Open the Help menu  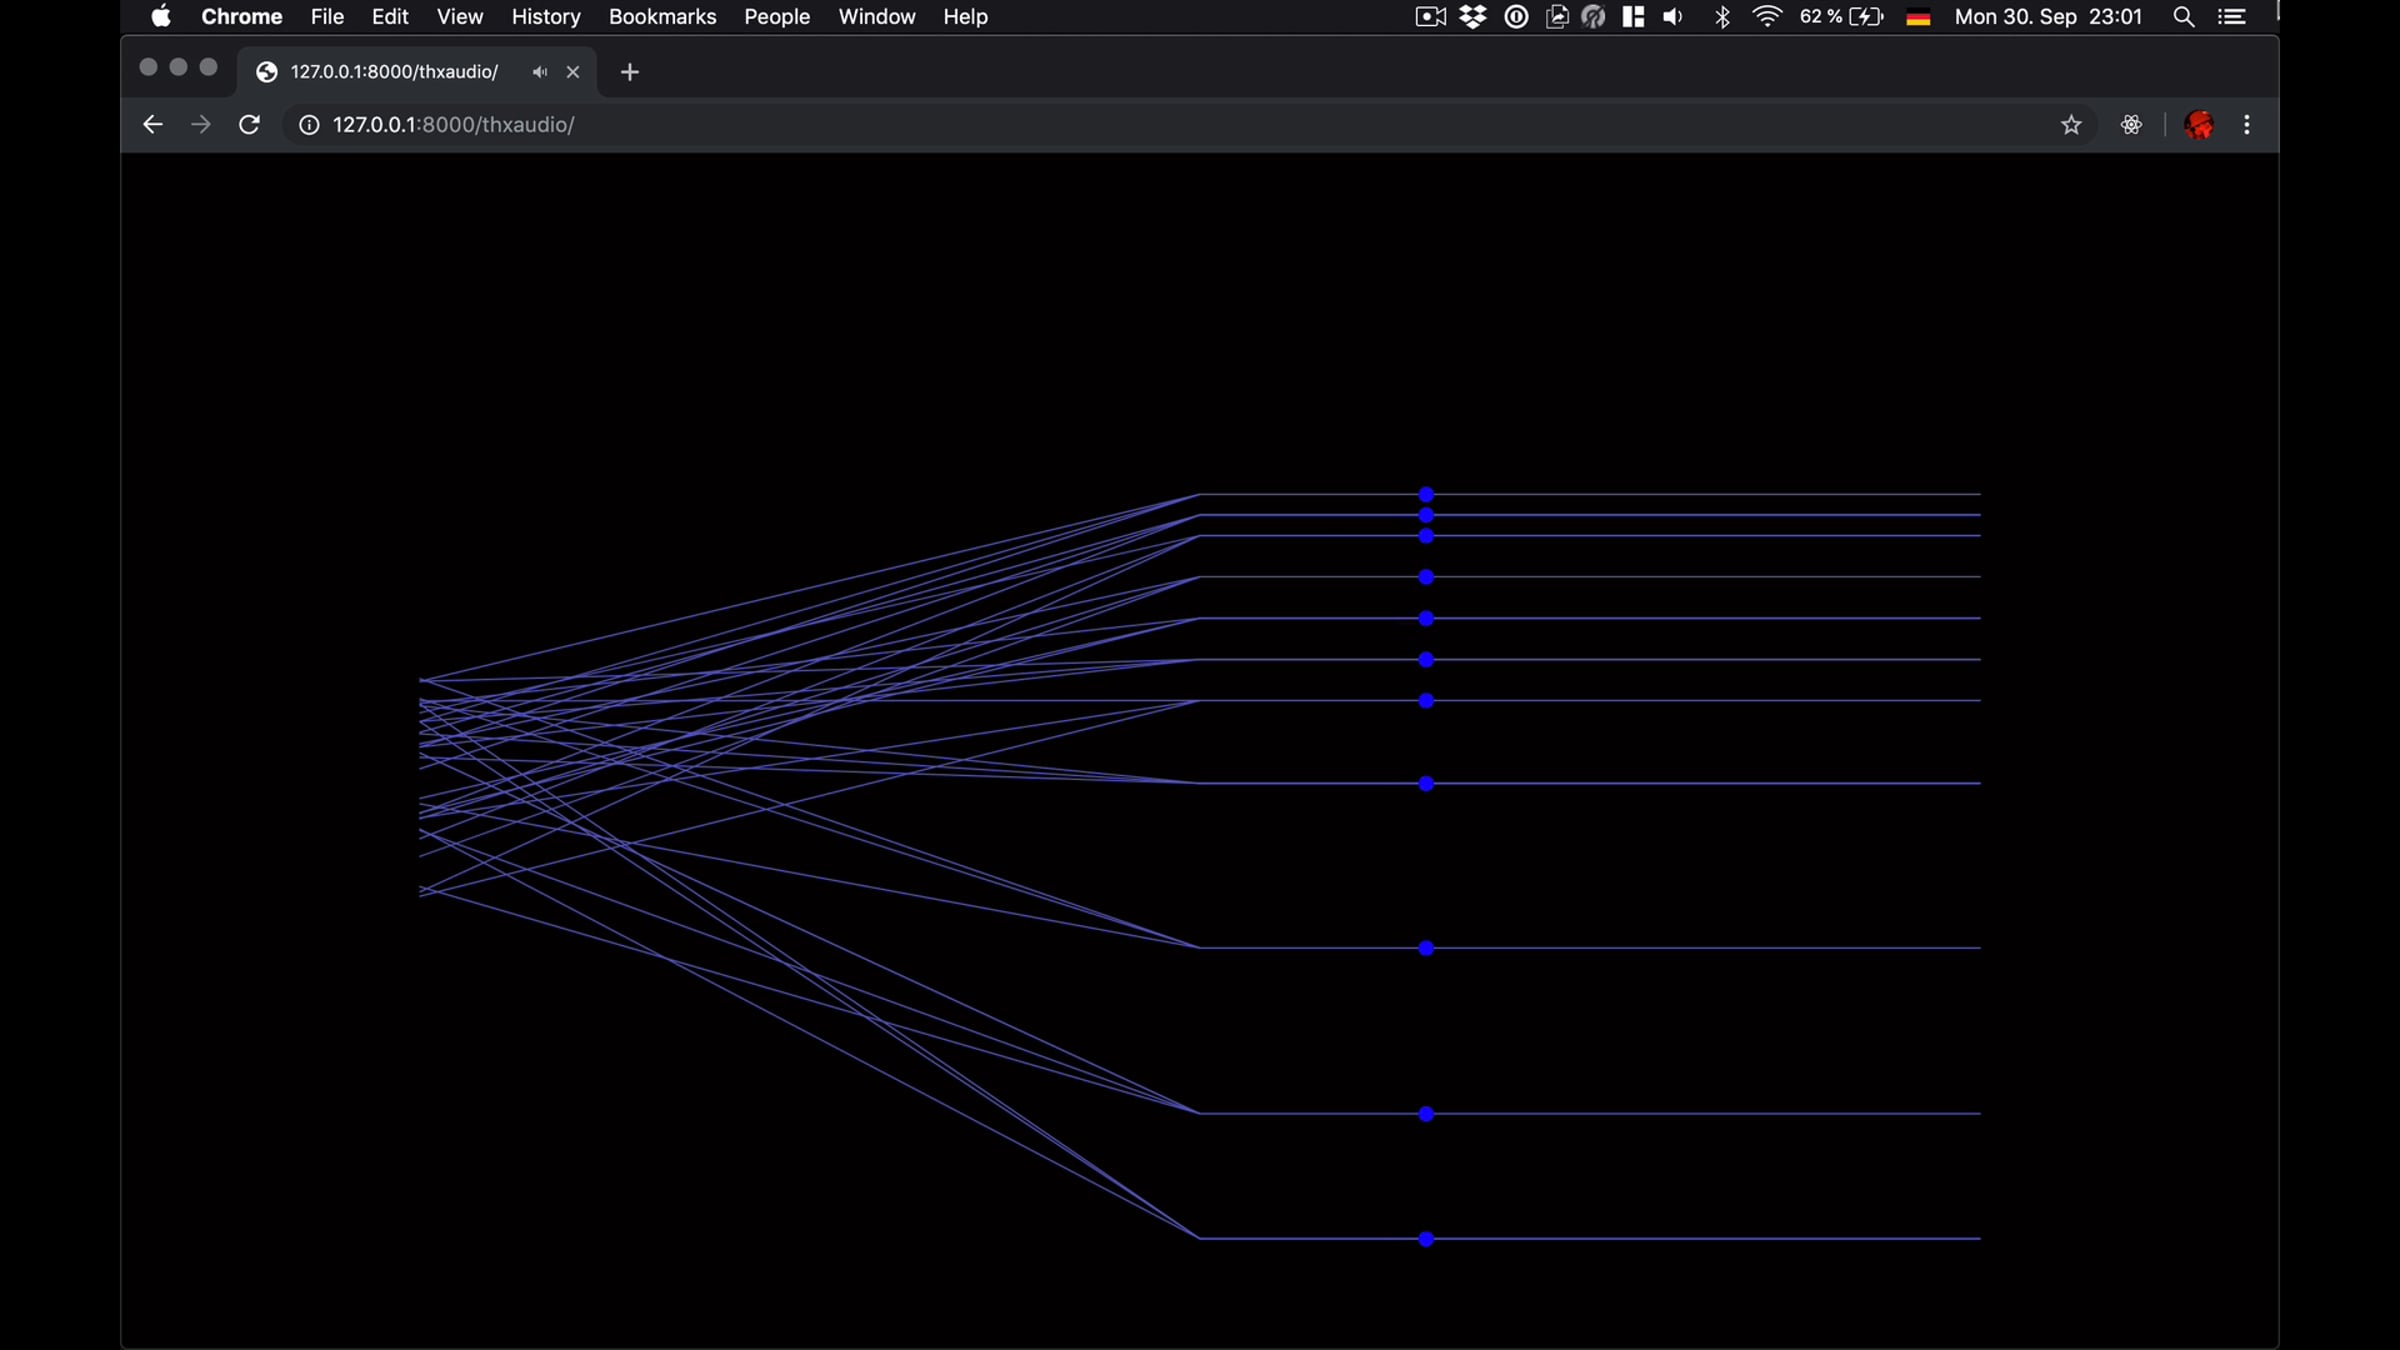pyautogui.click(x=965, y=16)
